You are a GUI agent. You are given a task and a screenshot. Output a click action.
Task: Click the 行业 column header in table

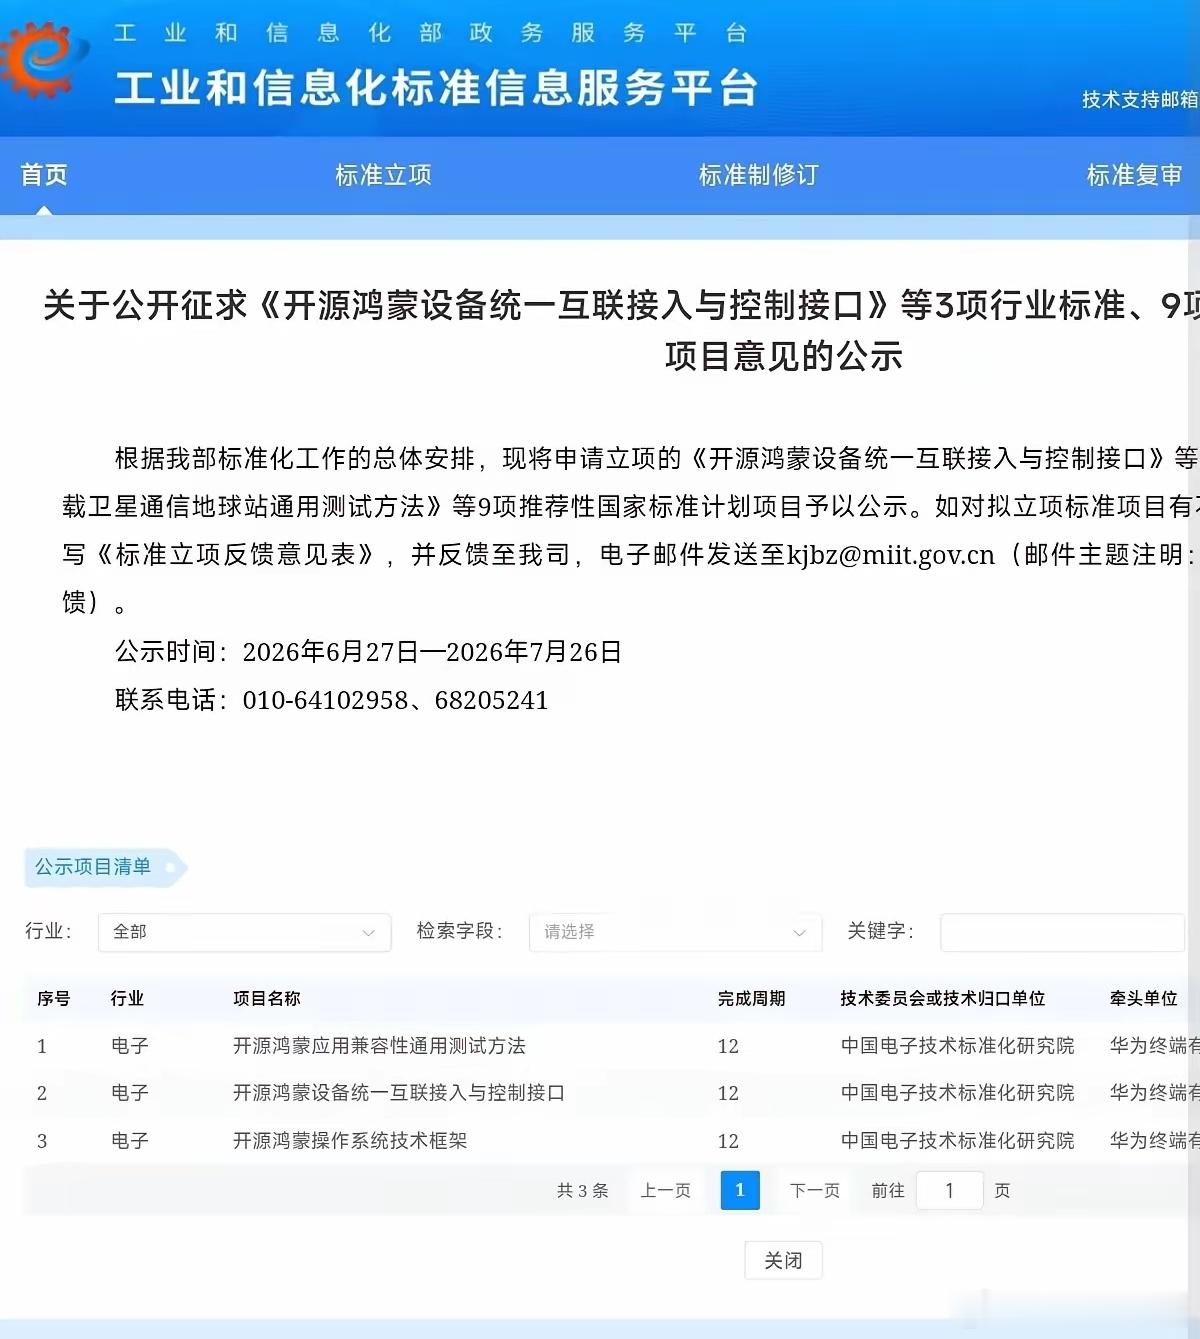(127, 998)
